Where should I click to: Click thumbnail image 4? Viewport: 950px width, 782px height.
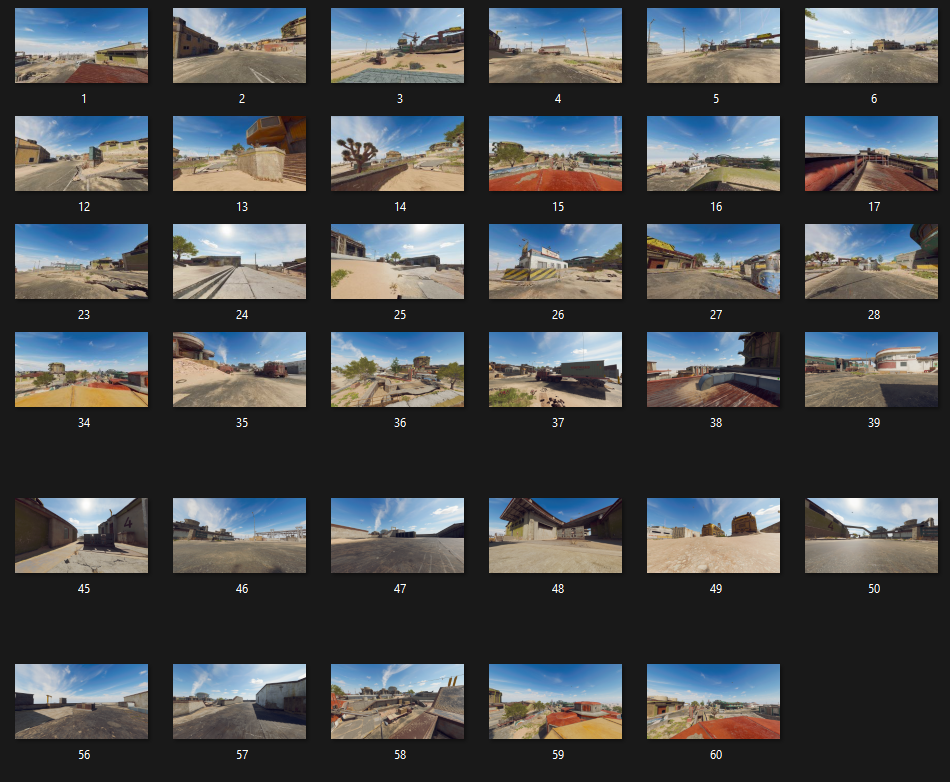point(556,45)
